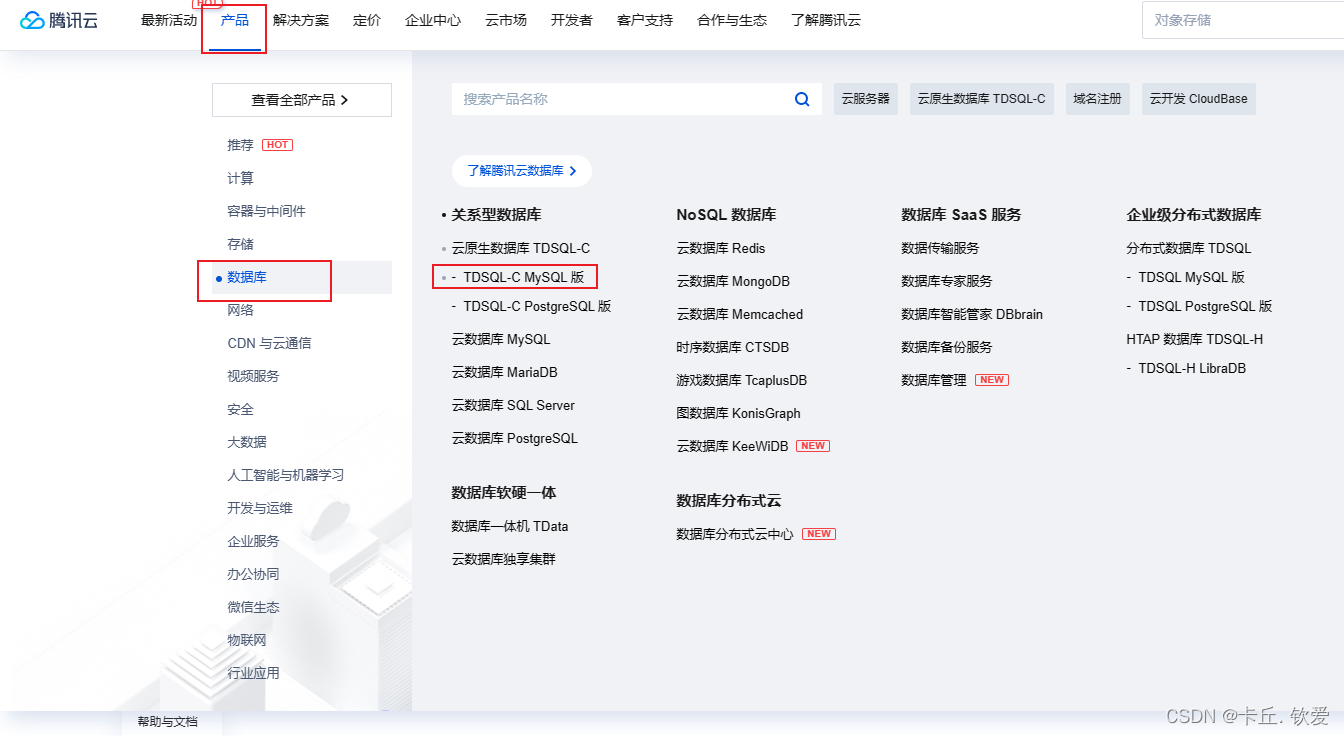Select 数据库 category in sidebar
Viewport: 1344px width, 736px height.
pyautogui.click(x=247, y=277)
